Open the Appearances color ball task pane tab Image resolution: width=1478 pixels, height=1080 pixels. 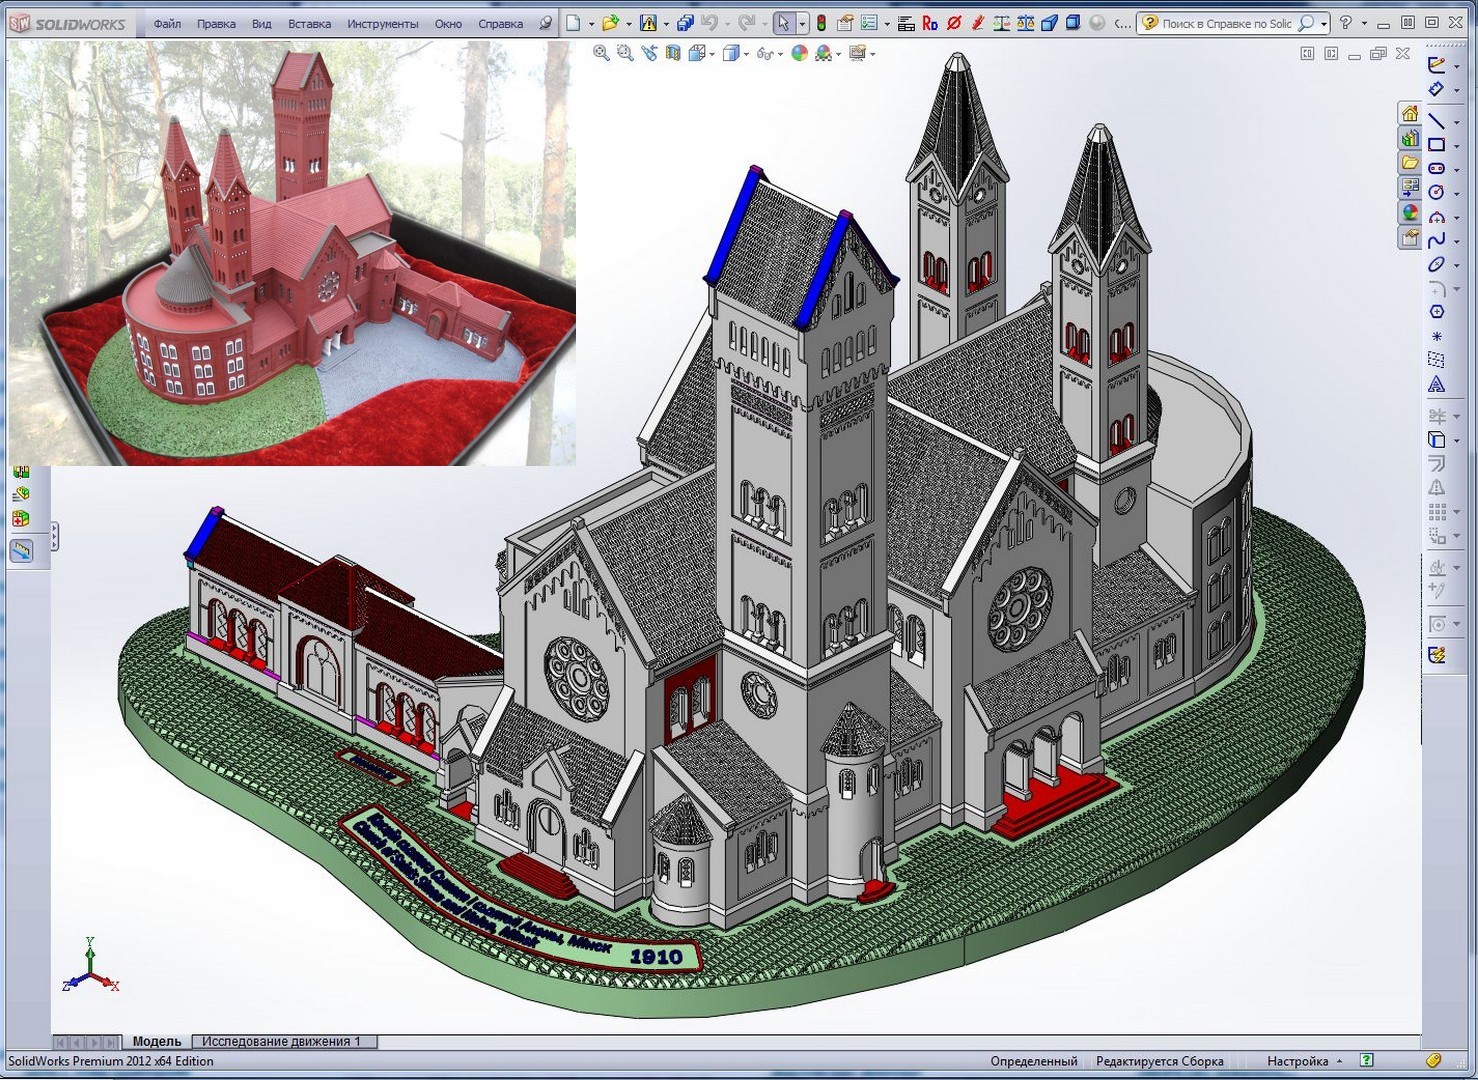point(1409,212)
